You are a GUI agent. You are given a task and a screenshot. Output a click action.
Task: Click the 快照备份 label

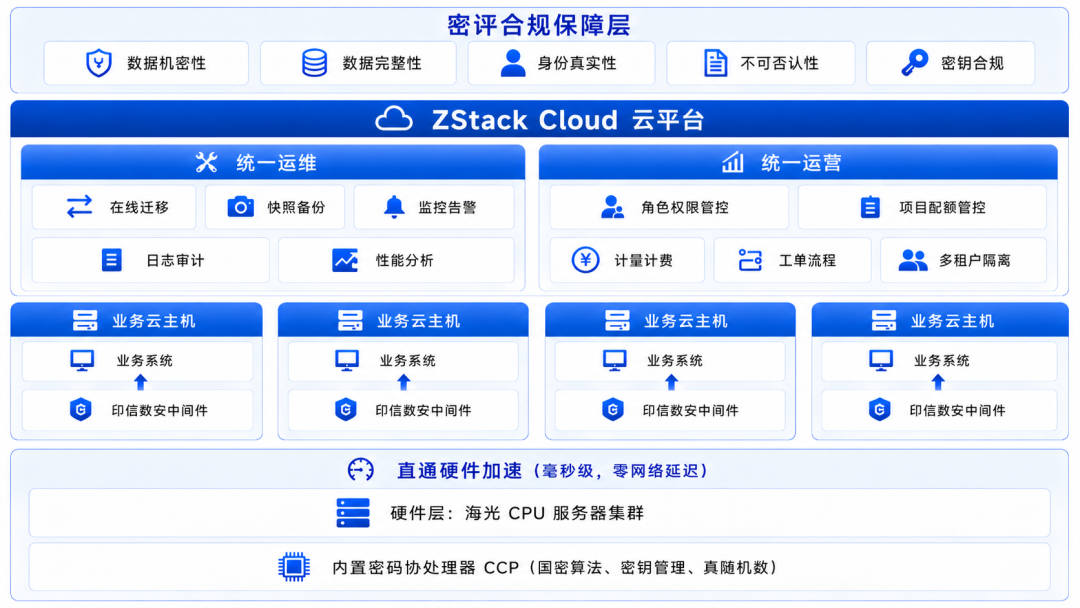296,207
